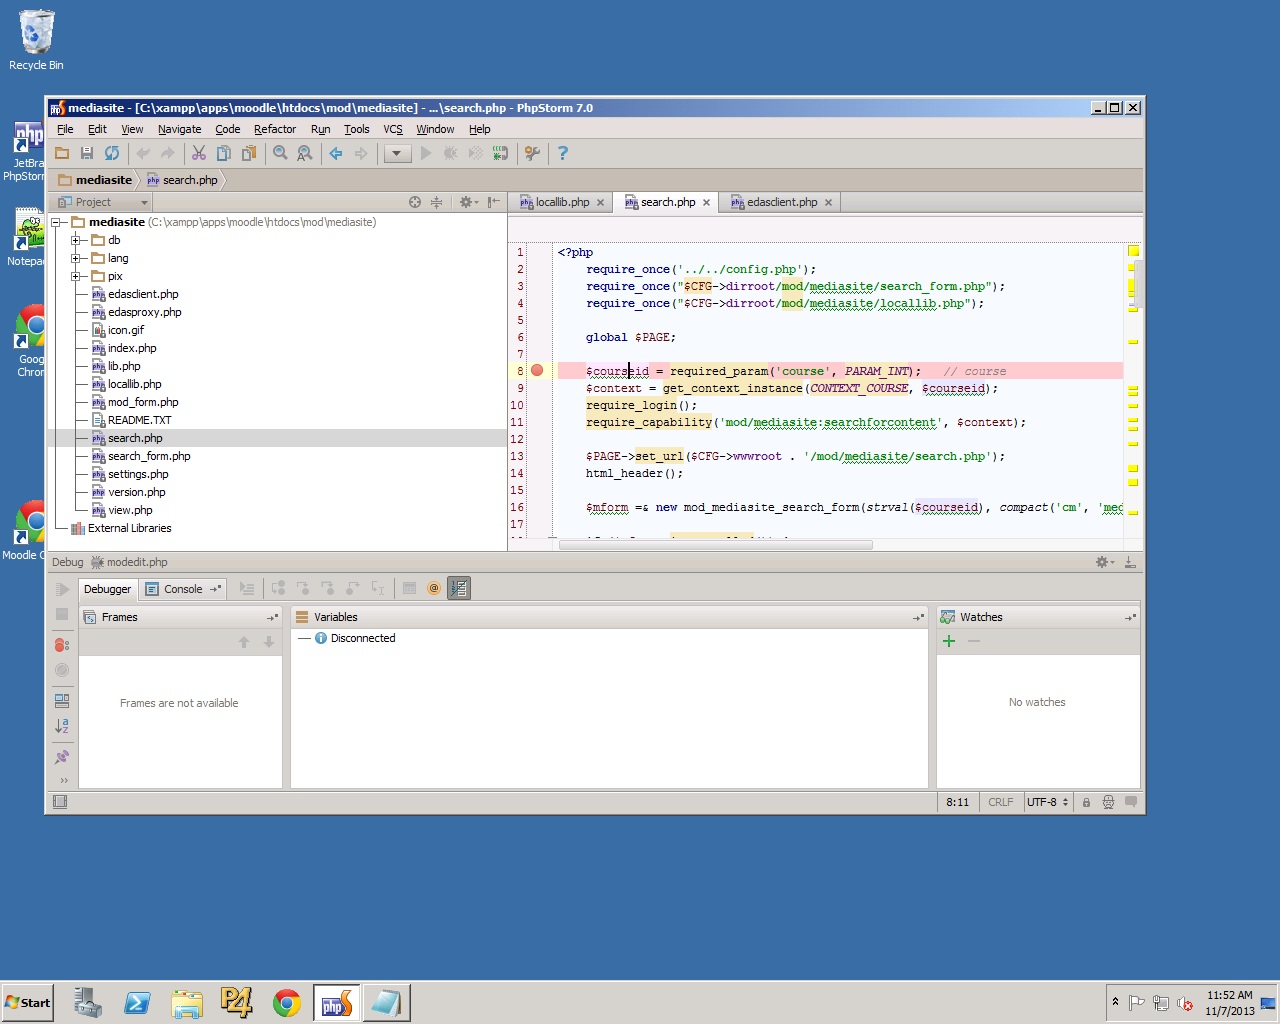Click the Synchronize refresh icon

112,153
